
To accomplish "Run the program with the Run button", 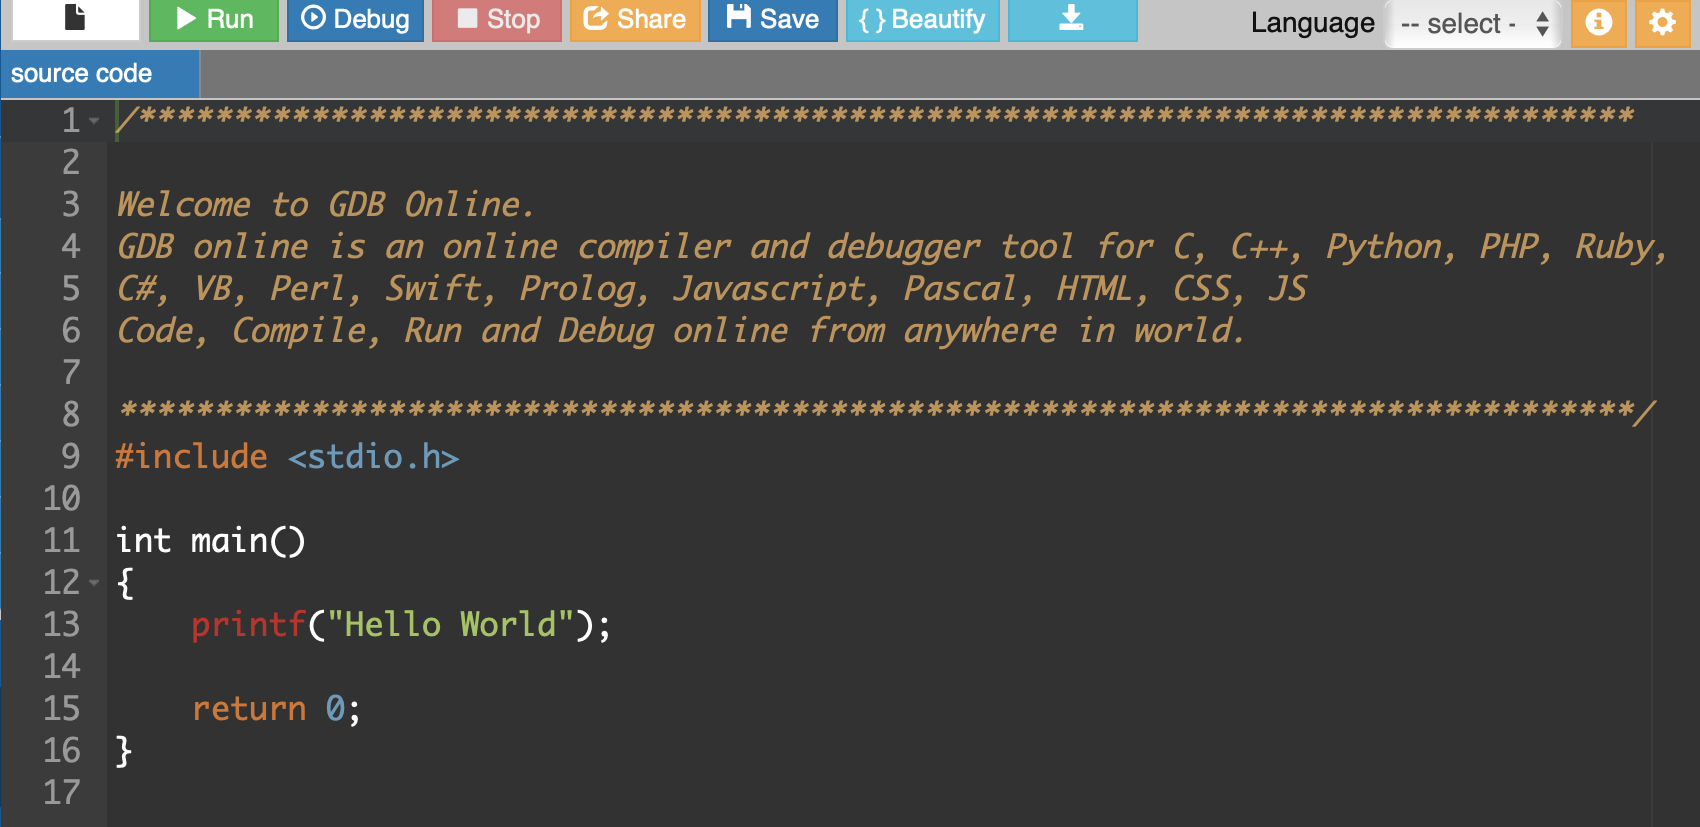I will 214,19.
